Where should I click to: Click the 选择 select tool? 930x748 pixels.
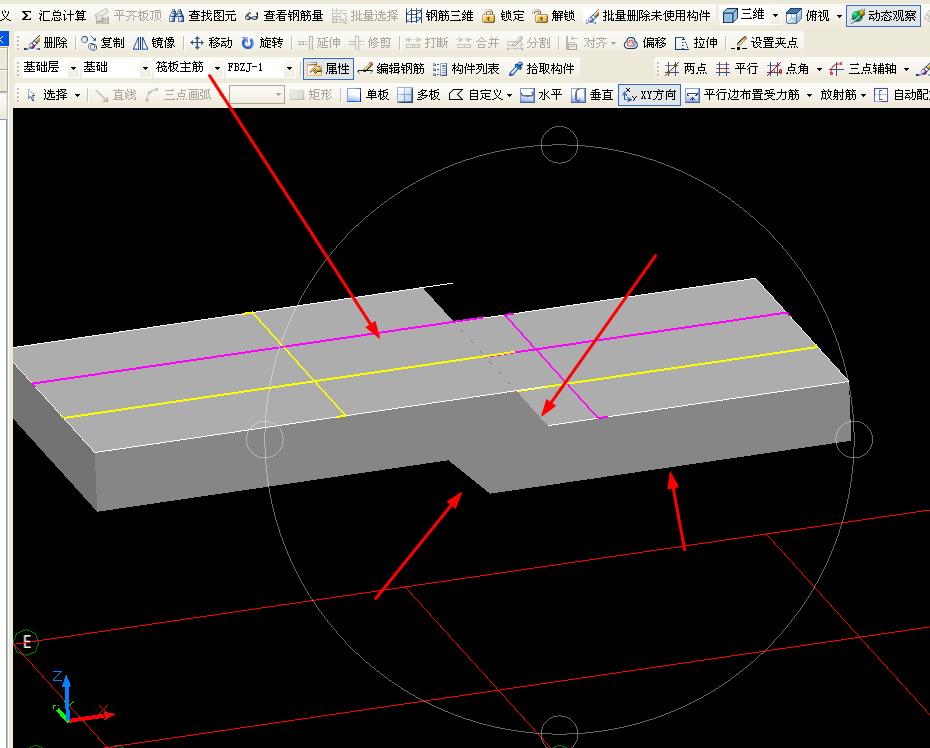coord(47,95)
